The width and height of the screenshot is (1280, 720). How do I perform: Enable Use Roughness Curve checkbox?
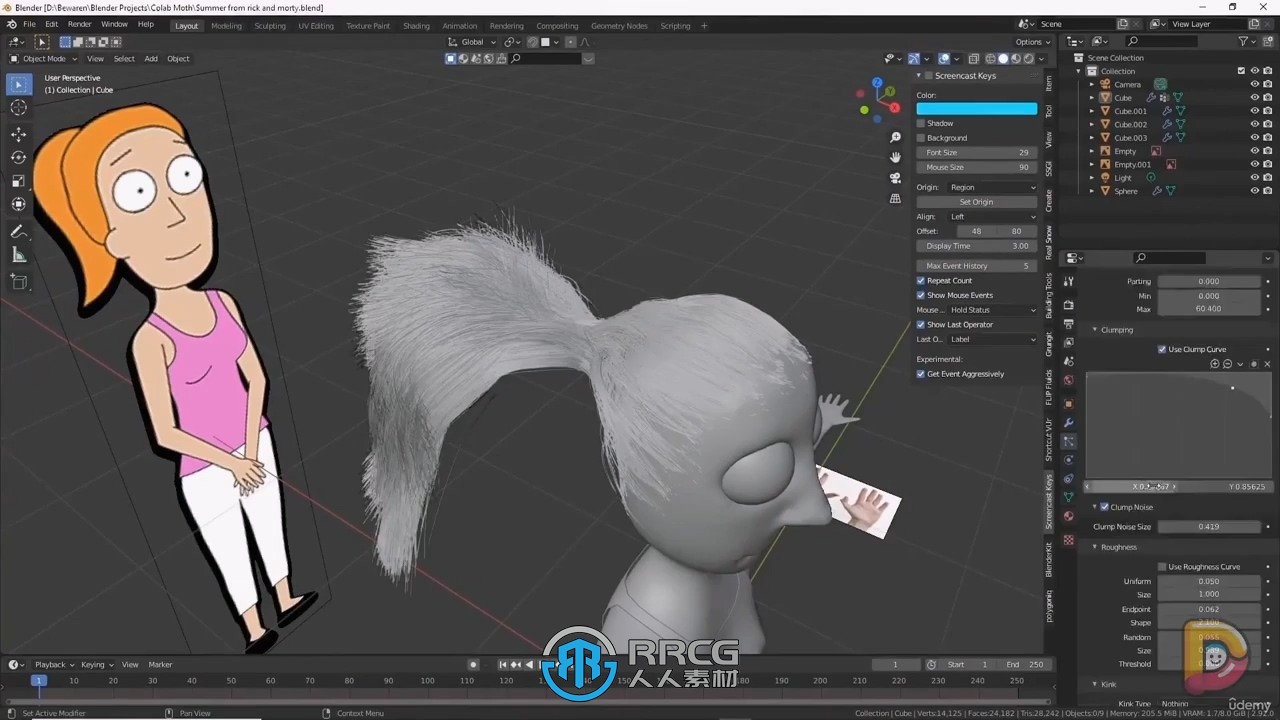(x=1162, y=567)
